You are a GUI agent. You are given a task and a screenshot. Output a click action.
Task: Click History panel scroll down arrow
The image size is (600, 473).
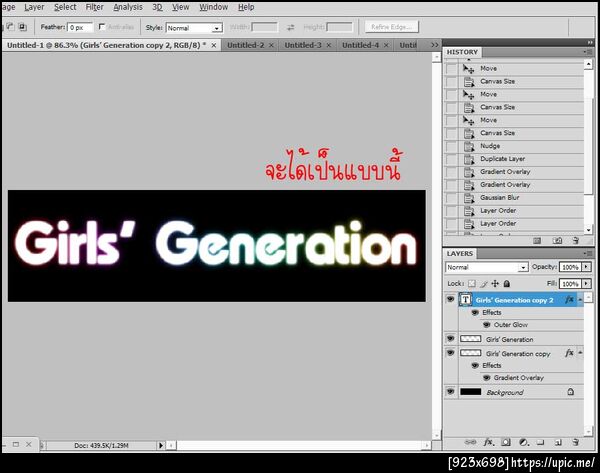coord(589,230)
